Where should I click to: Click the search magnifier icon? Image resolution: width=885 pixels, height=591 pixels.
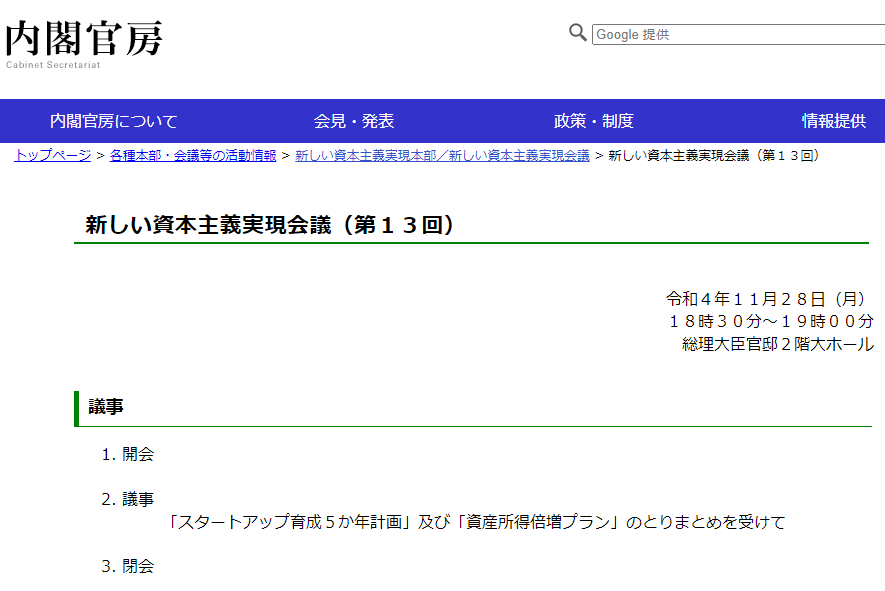pyautogui.click(x=577, y=33)
